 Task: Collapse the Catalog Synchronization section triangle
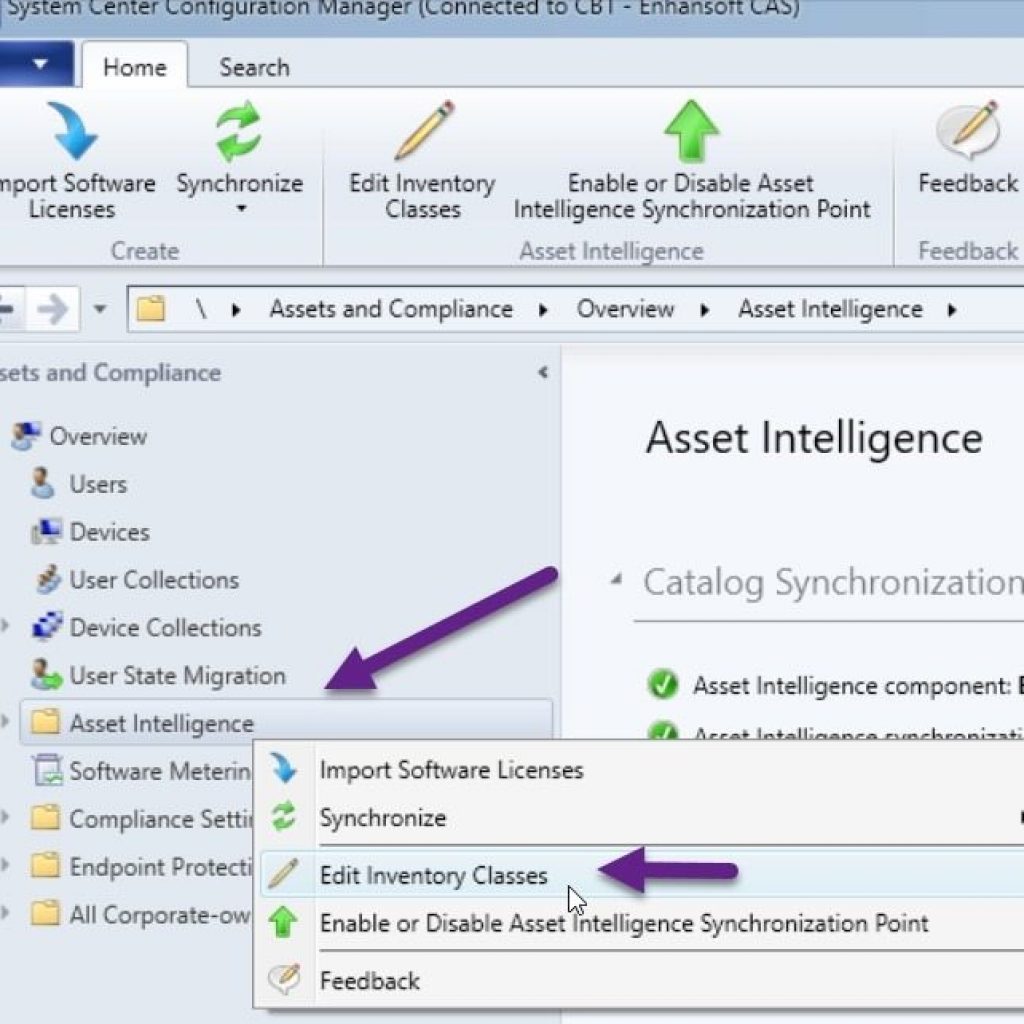point(616,580)
